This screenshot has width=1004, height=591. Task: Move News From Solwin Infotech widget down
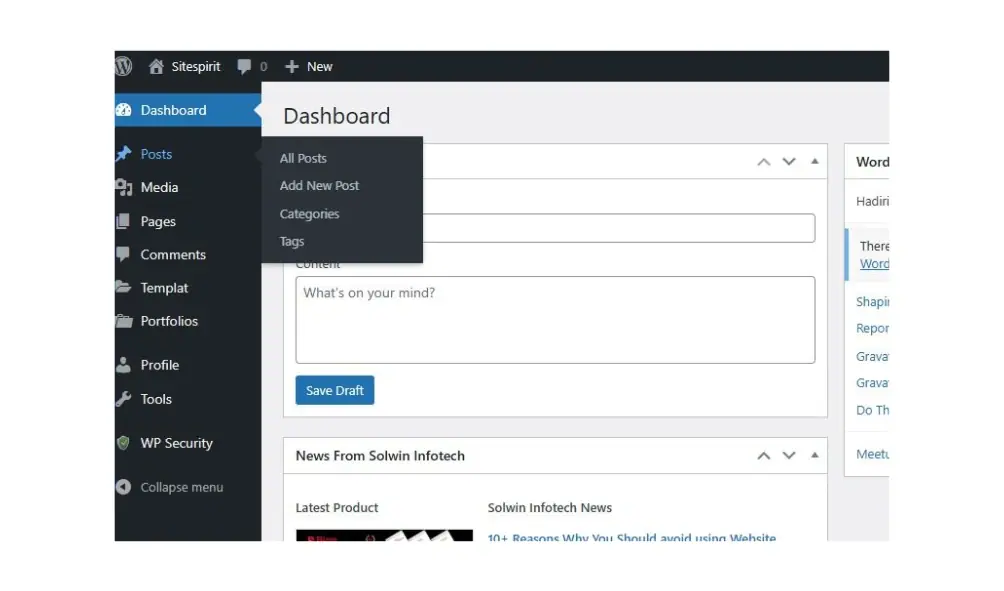click(x=789, y=456)
